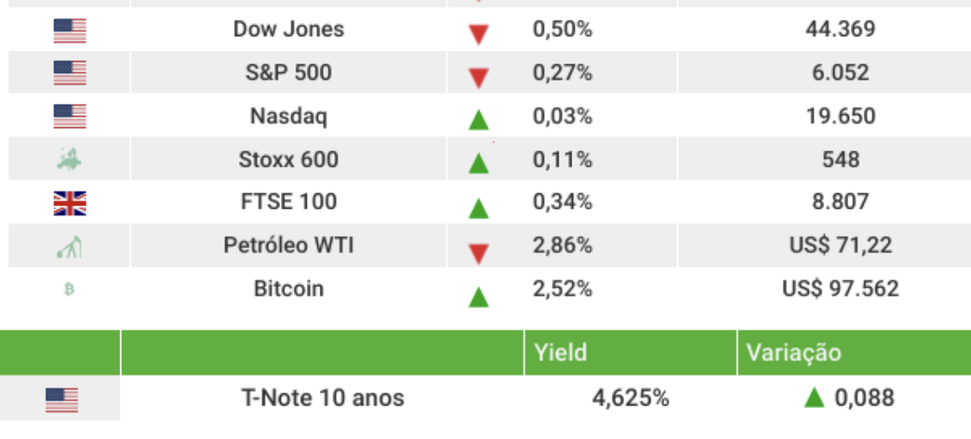The image size is (971, 439).
Task: Click the S&P 500 value 6.052
Action: (x=840, y=73)
